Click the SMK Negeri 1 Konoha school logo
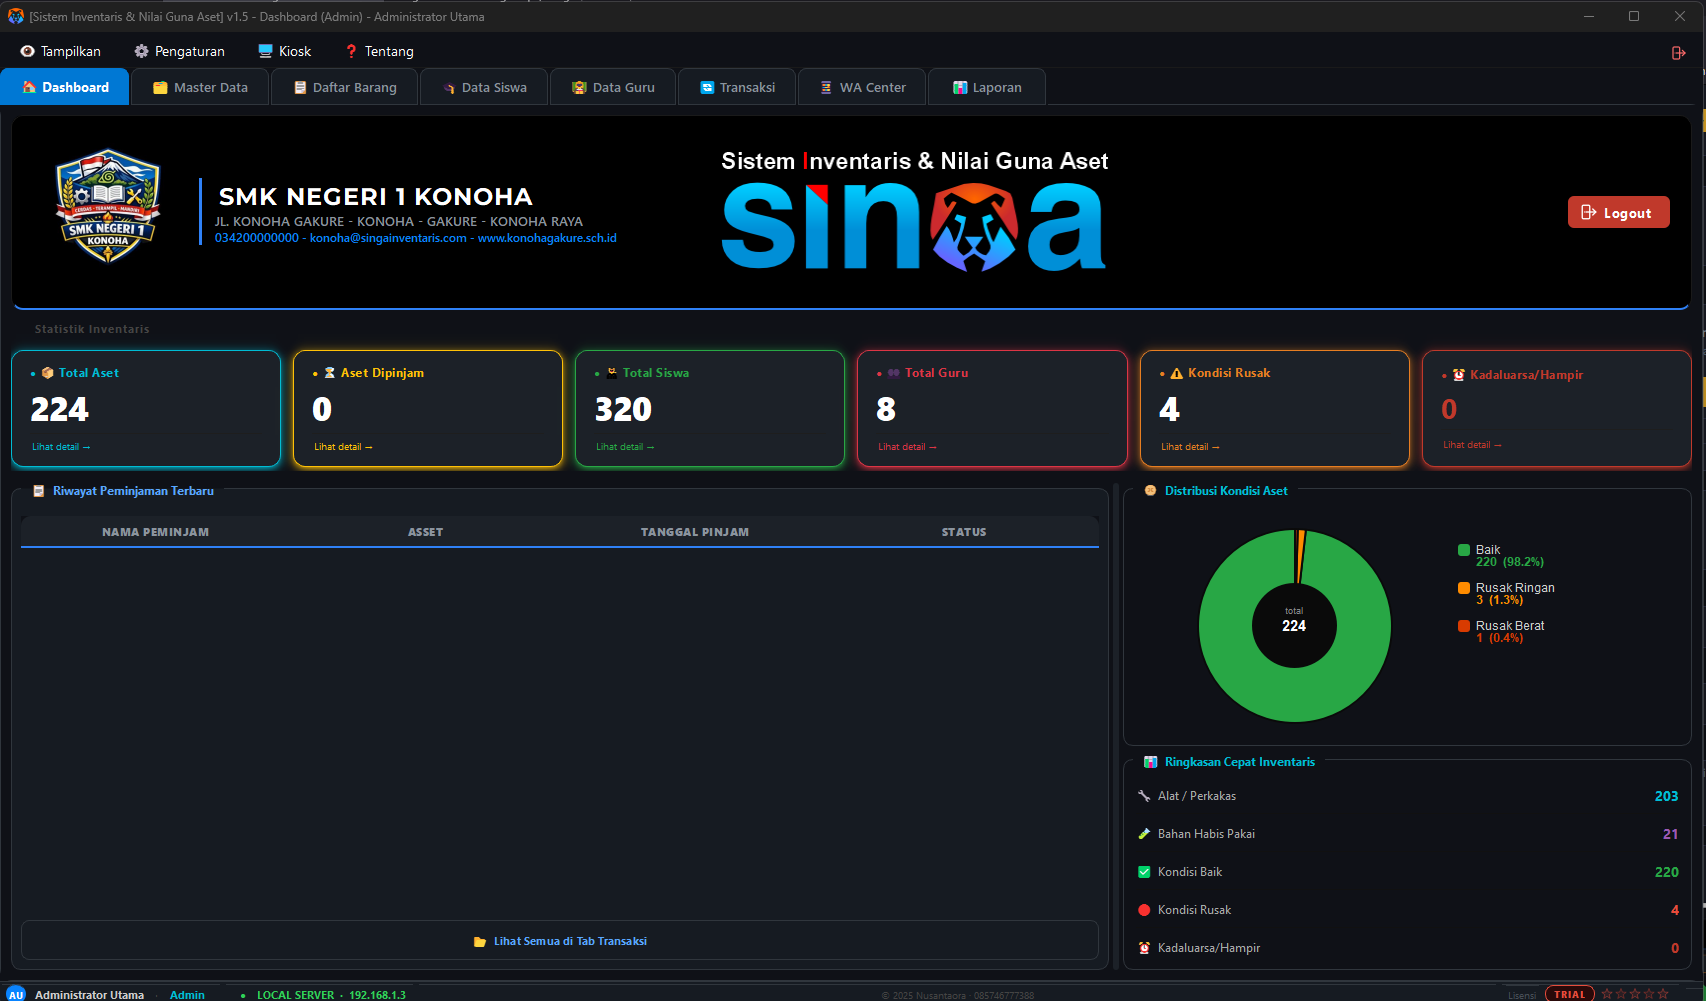The height and width of the screenshot is (1001, 1706). [x=107, y=206]
